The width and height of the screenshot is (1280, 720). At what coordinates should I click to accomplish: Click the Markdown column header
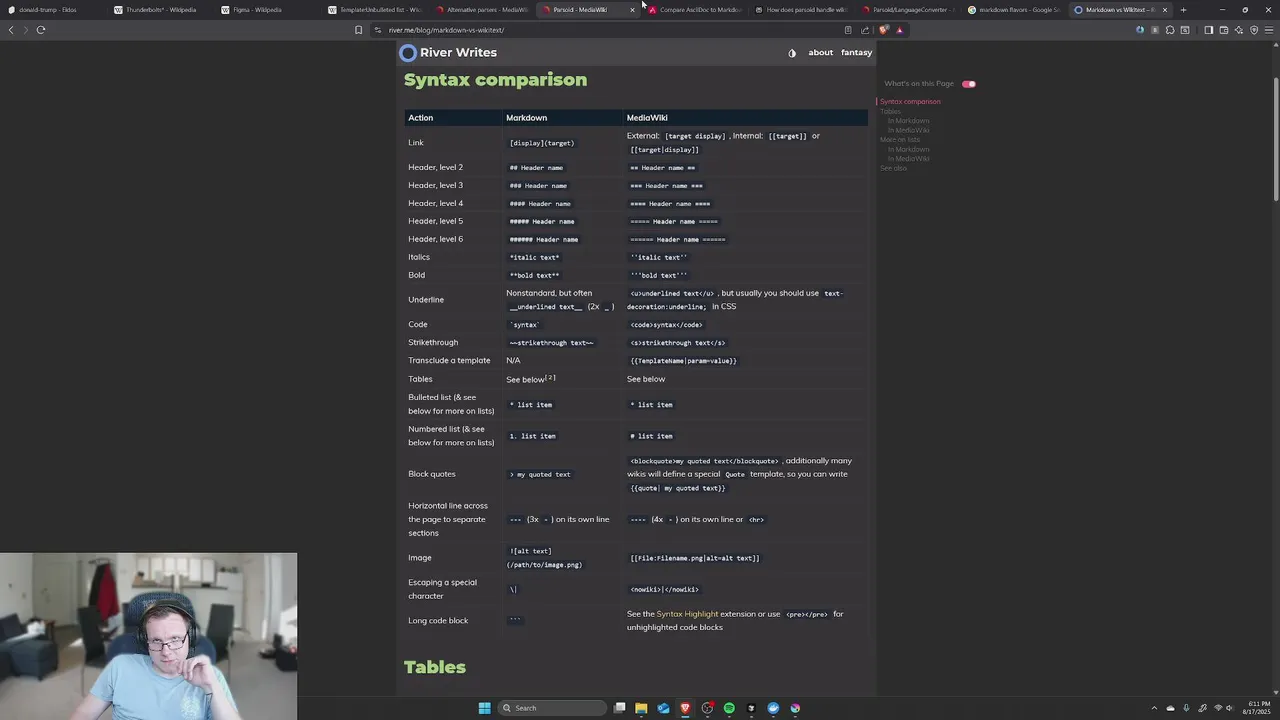pos(526,118)
